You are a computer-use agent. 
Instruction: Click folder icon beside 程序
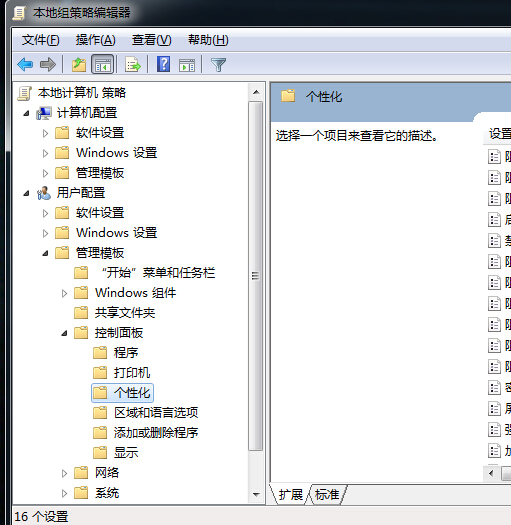tap(100, 353)
